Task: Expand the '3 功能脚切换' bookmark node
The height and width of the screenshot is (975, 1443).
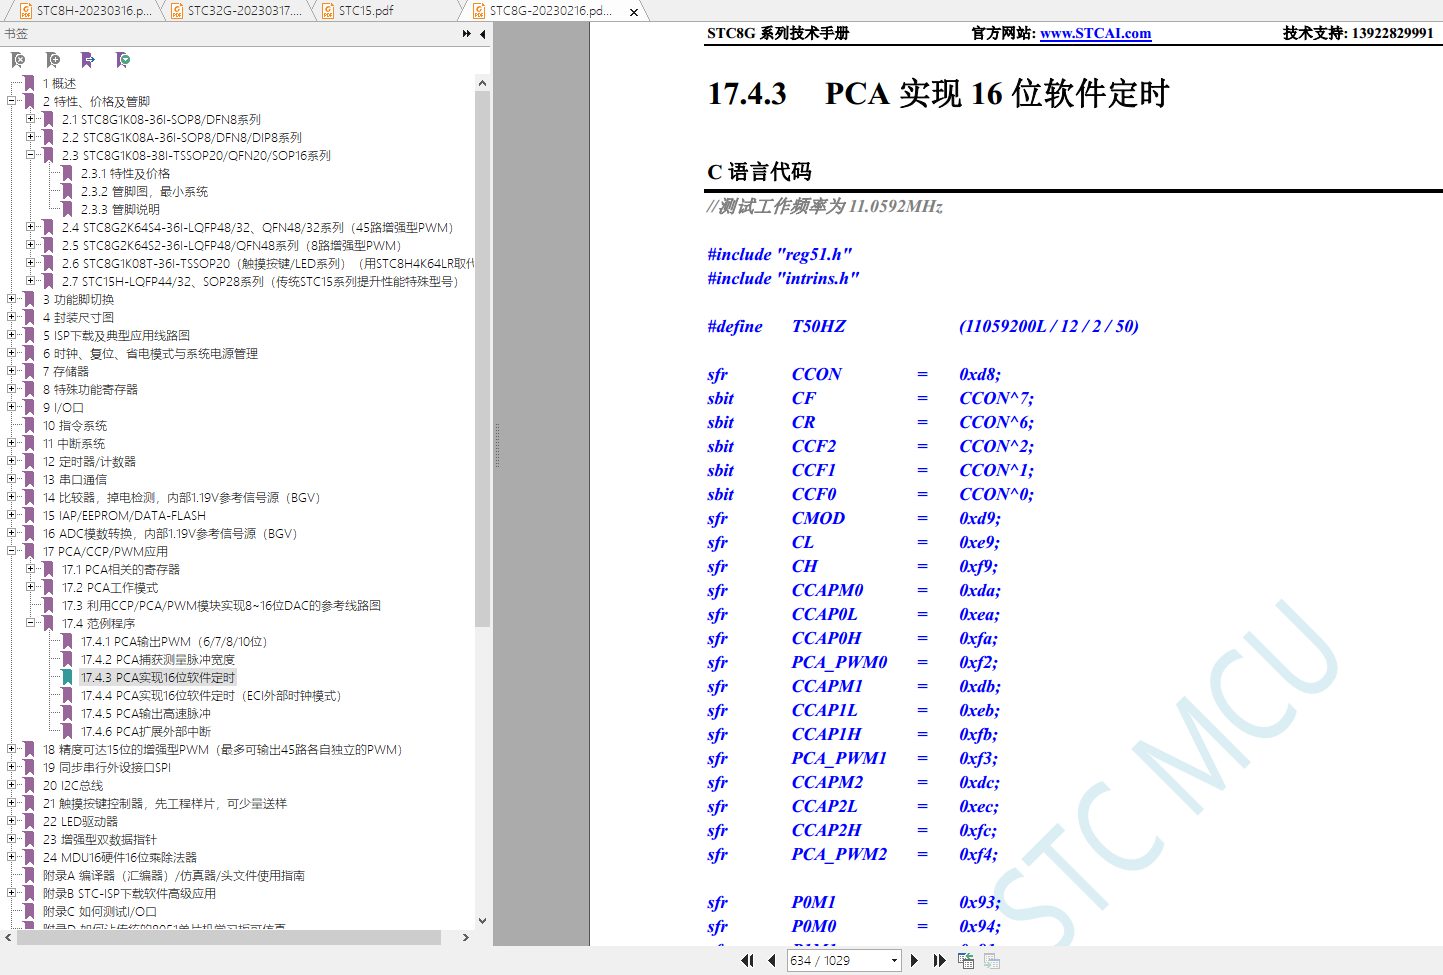Action: [x=12, y=299]
